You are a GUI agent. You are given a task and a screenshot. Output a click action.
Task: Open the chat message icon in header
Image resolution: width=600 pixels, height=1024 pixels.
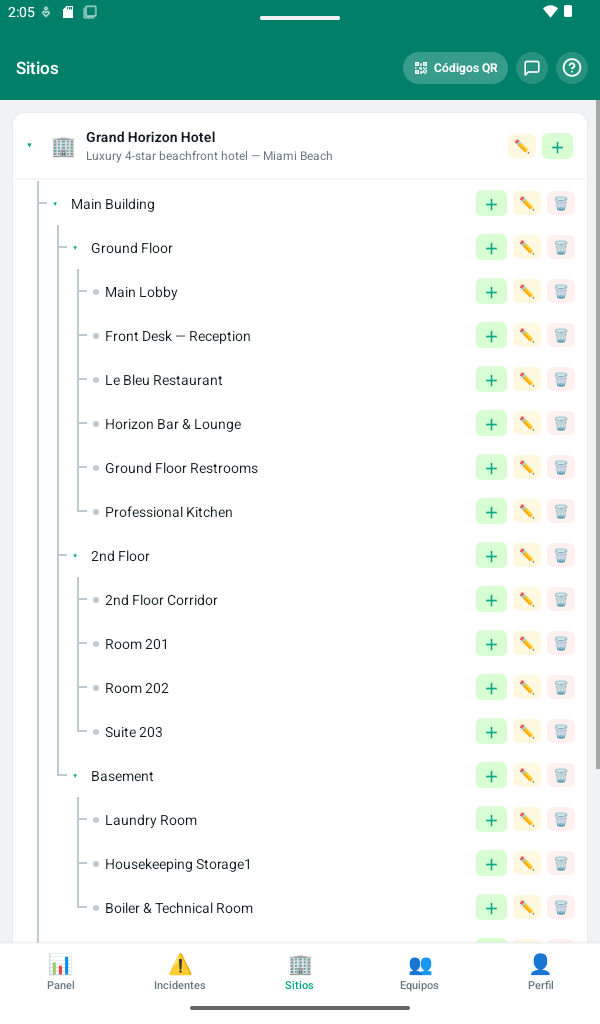click(532, 68)
